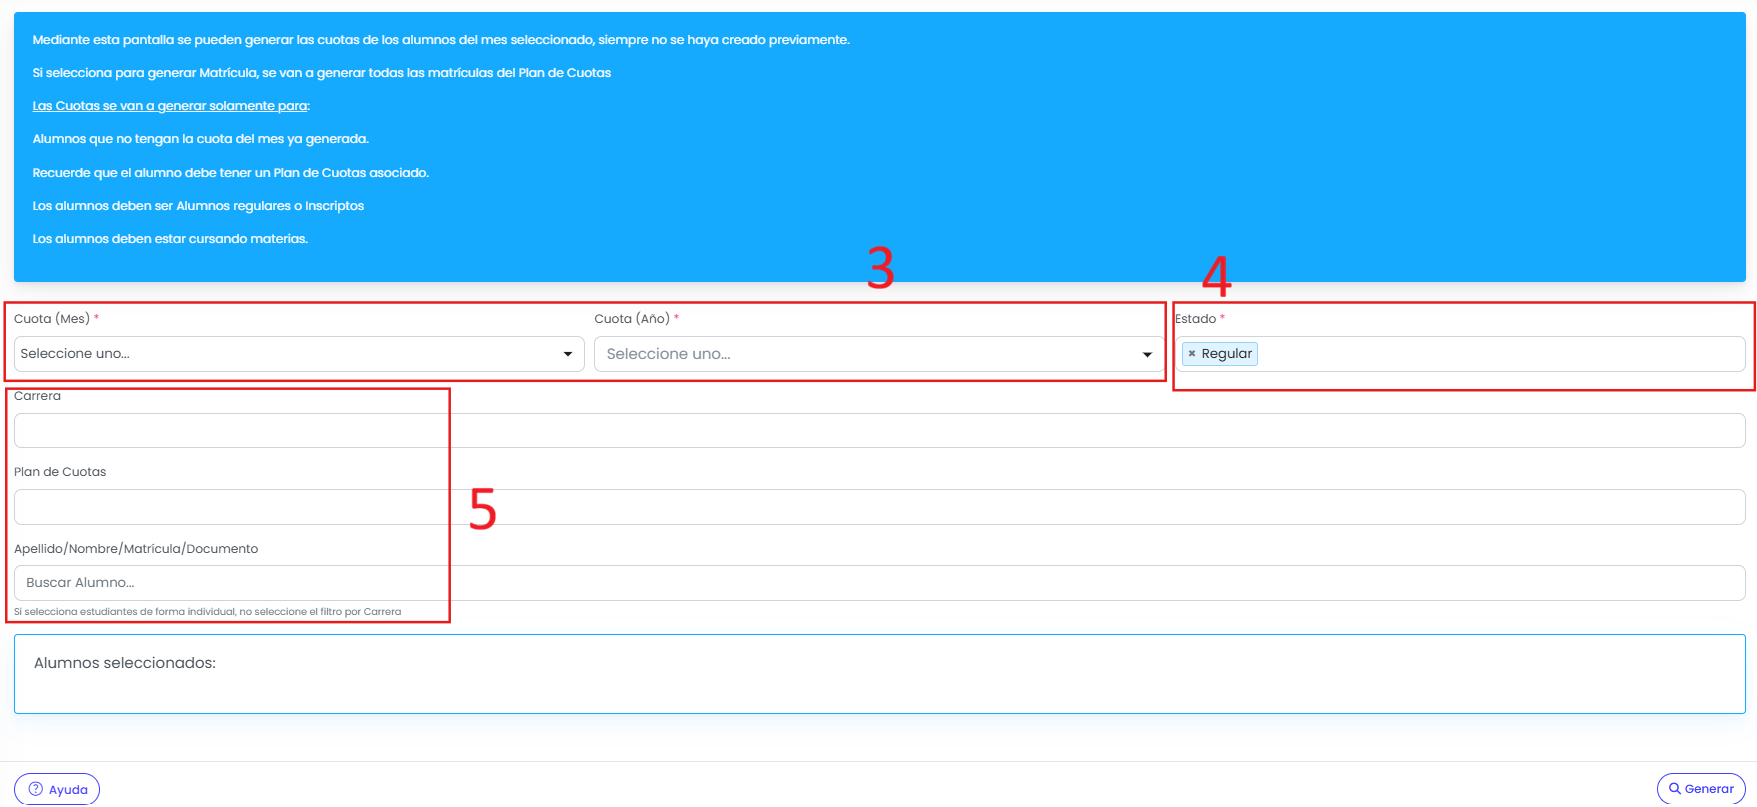The height and width of the screenshot is (807, 1757).
Task: Click the Regular tag label in Estado
Action: tap(1227, 354)
